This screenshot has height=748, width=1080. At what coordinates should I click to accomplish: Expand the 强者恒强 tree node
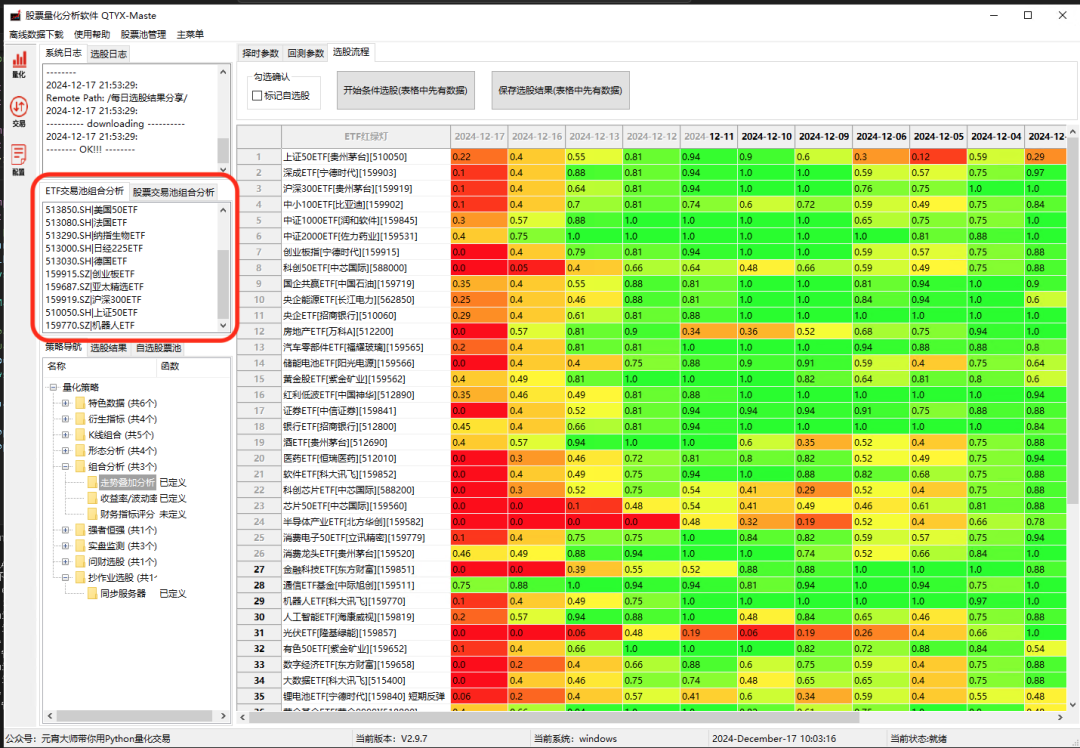pos(65,530)
